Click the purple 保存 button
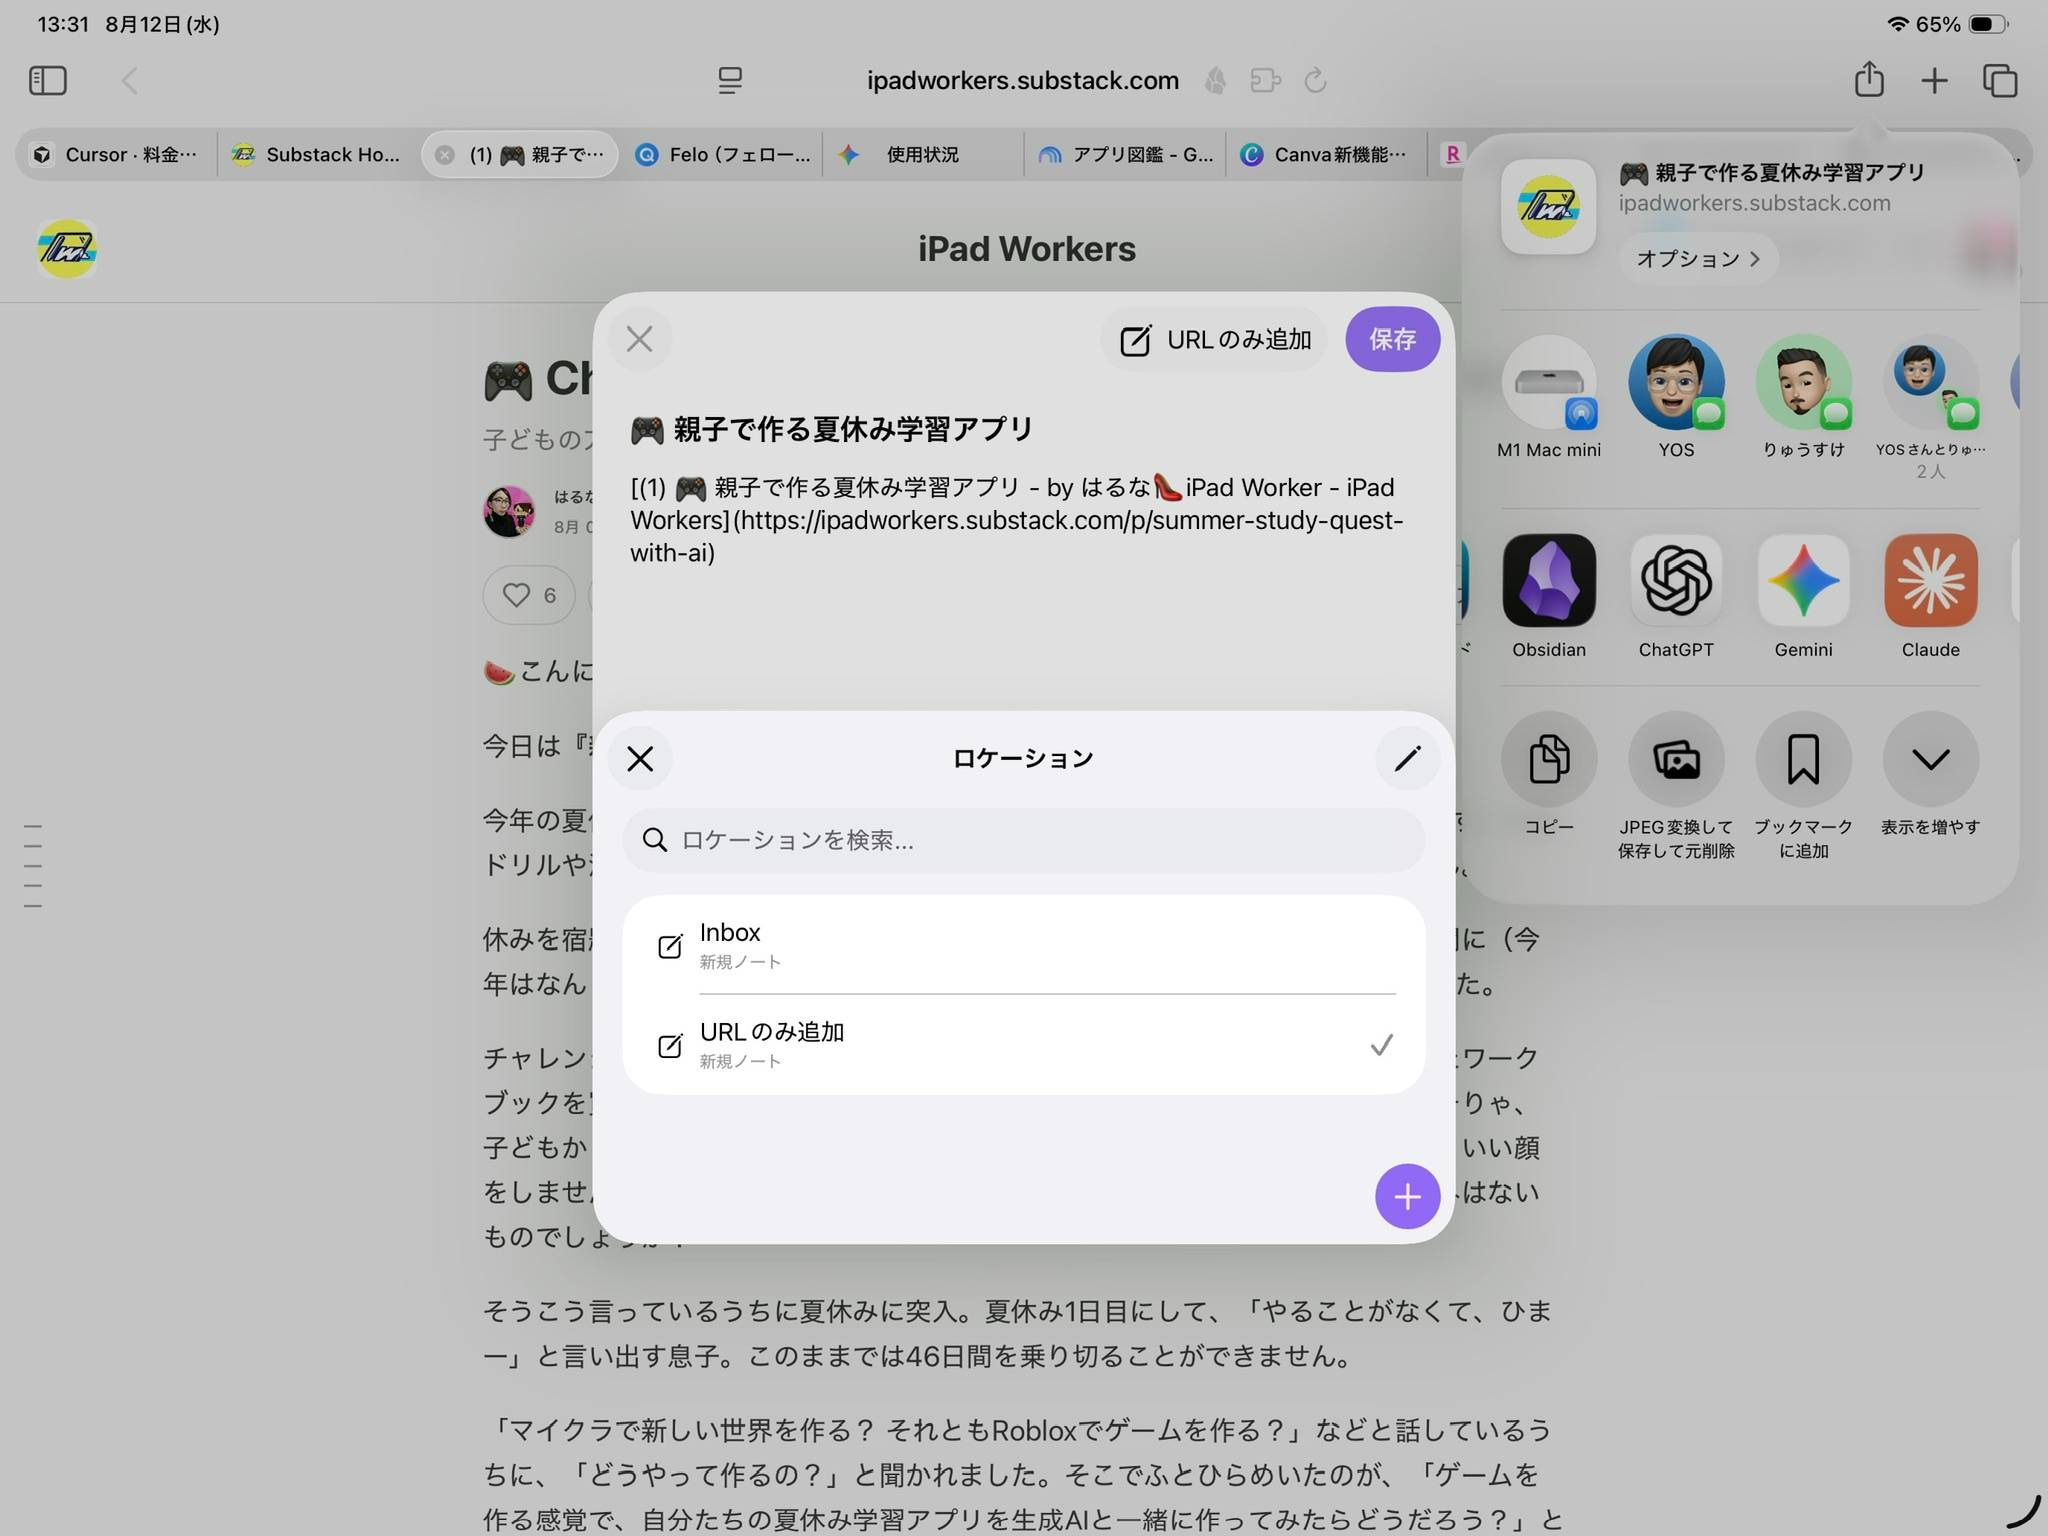Image resolution: width=2048 pixels, height=1536 pixels. pos(1392,340)
